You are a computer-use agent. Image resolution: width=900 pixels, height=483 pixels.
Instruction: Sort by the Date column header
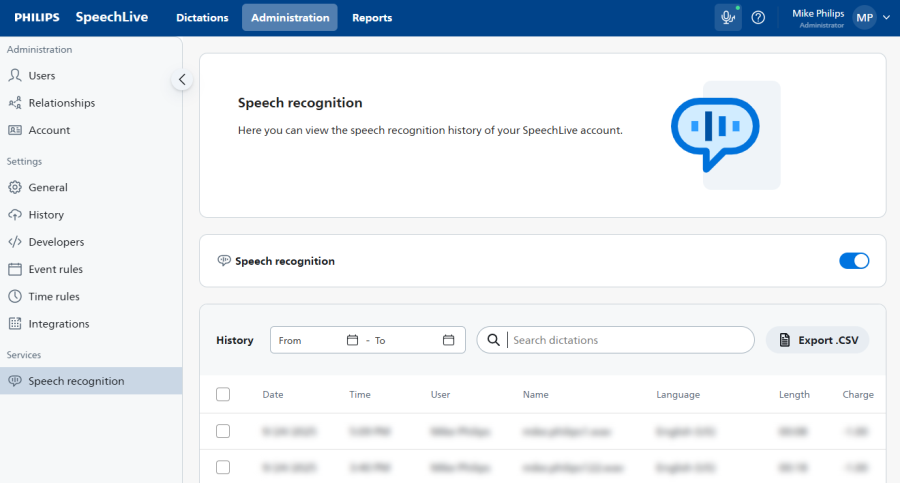273,395
